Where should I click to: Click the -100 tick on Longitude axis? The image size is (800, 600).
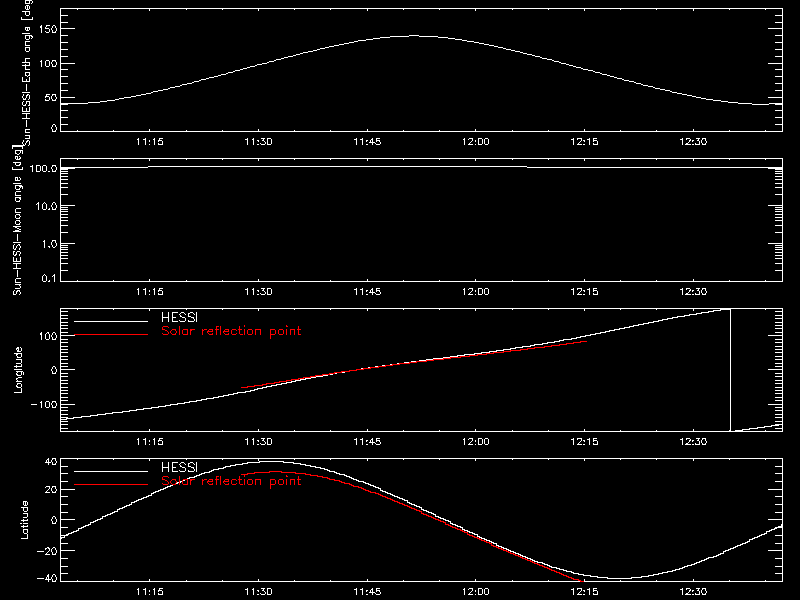coord(44,405)
